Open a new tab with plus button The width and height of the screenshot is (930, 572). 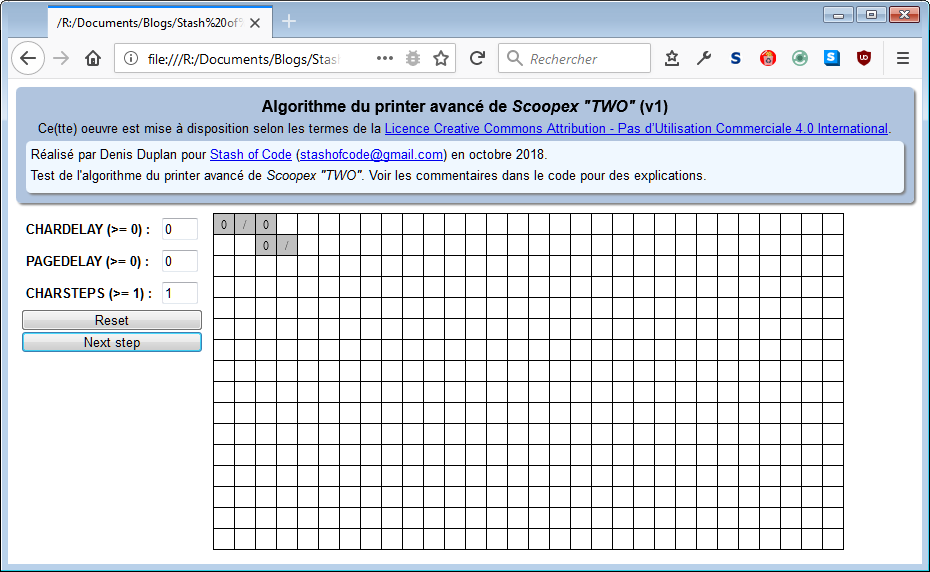coord(289,21)
